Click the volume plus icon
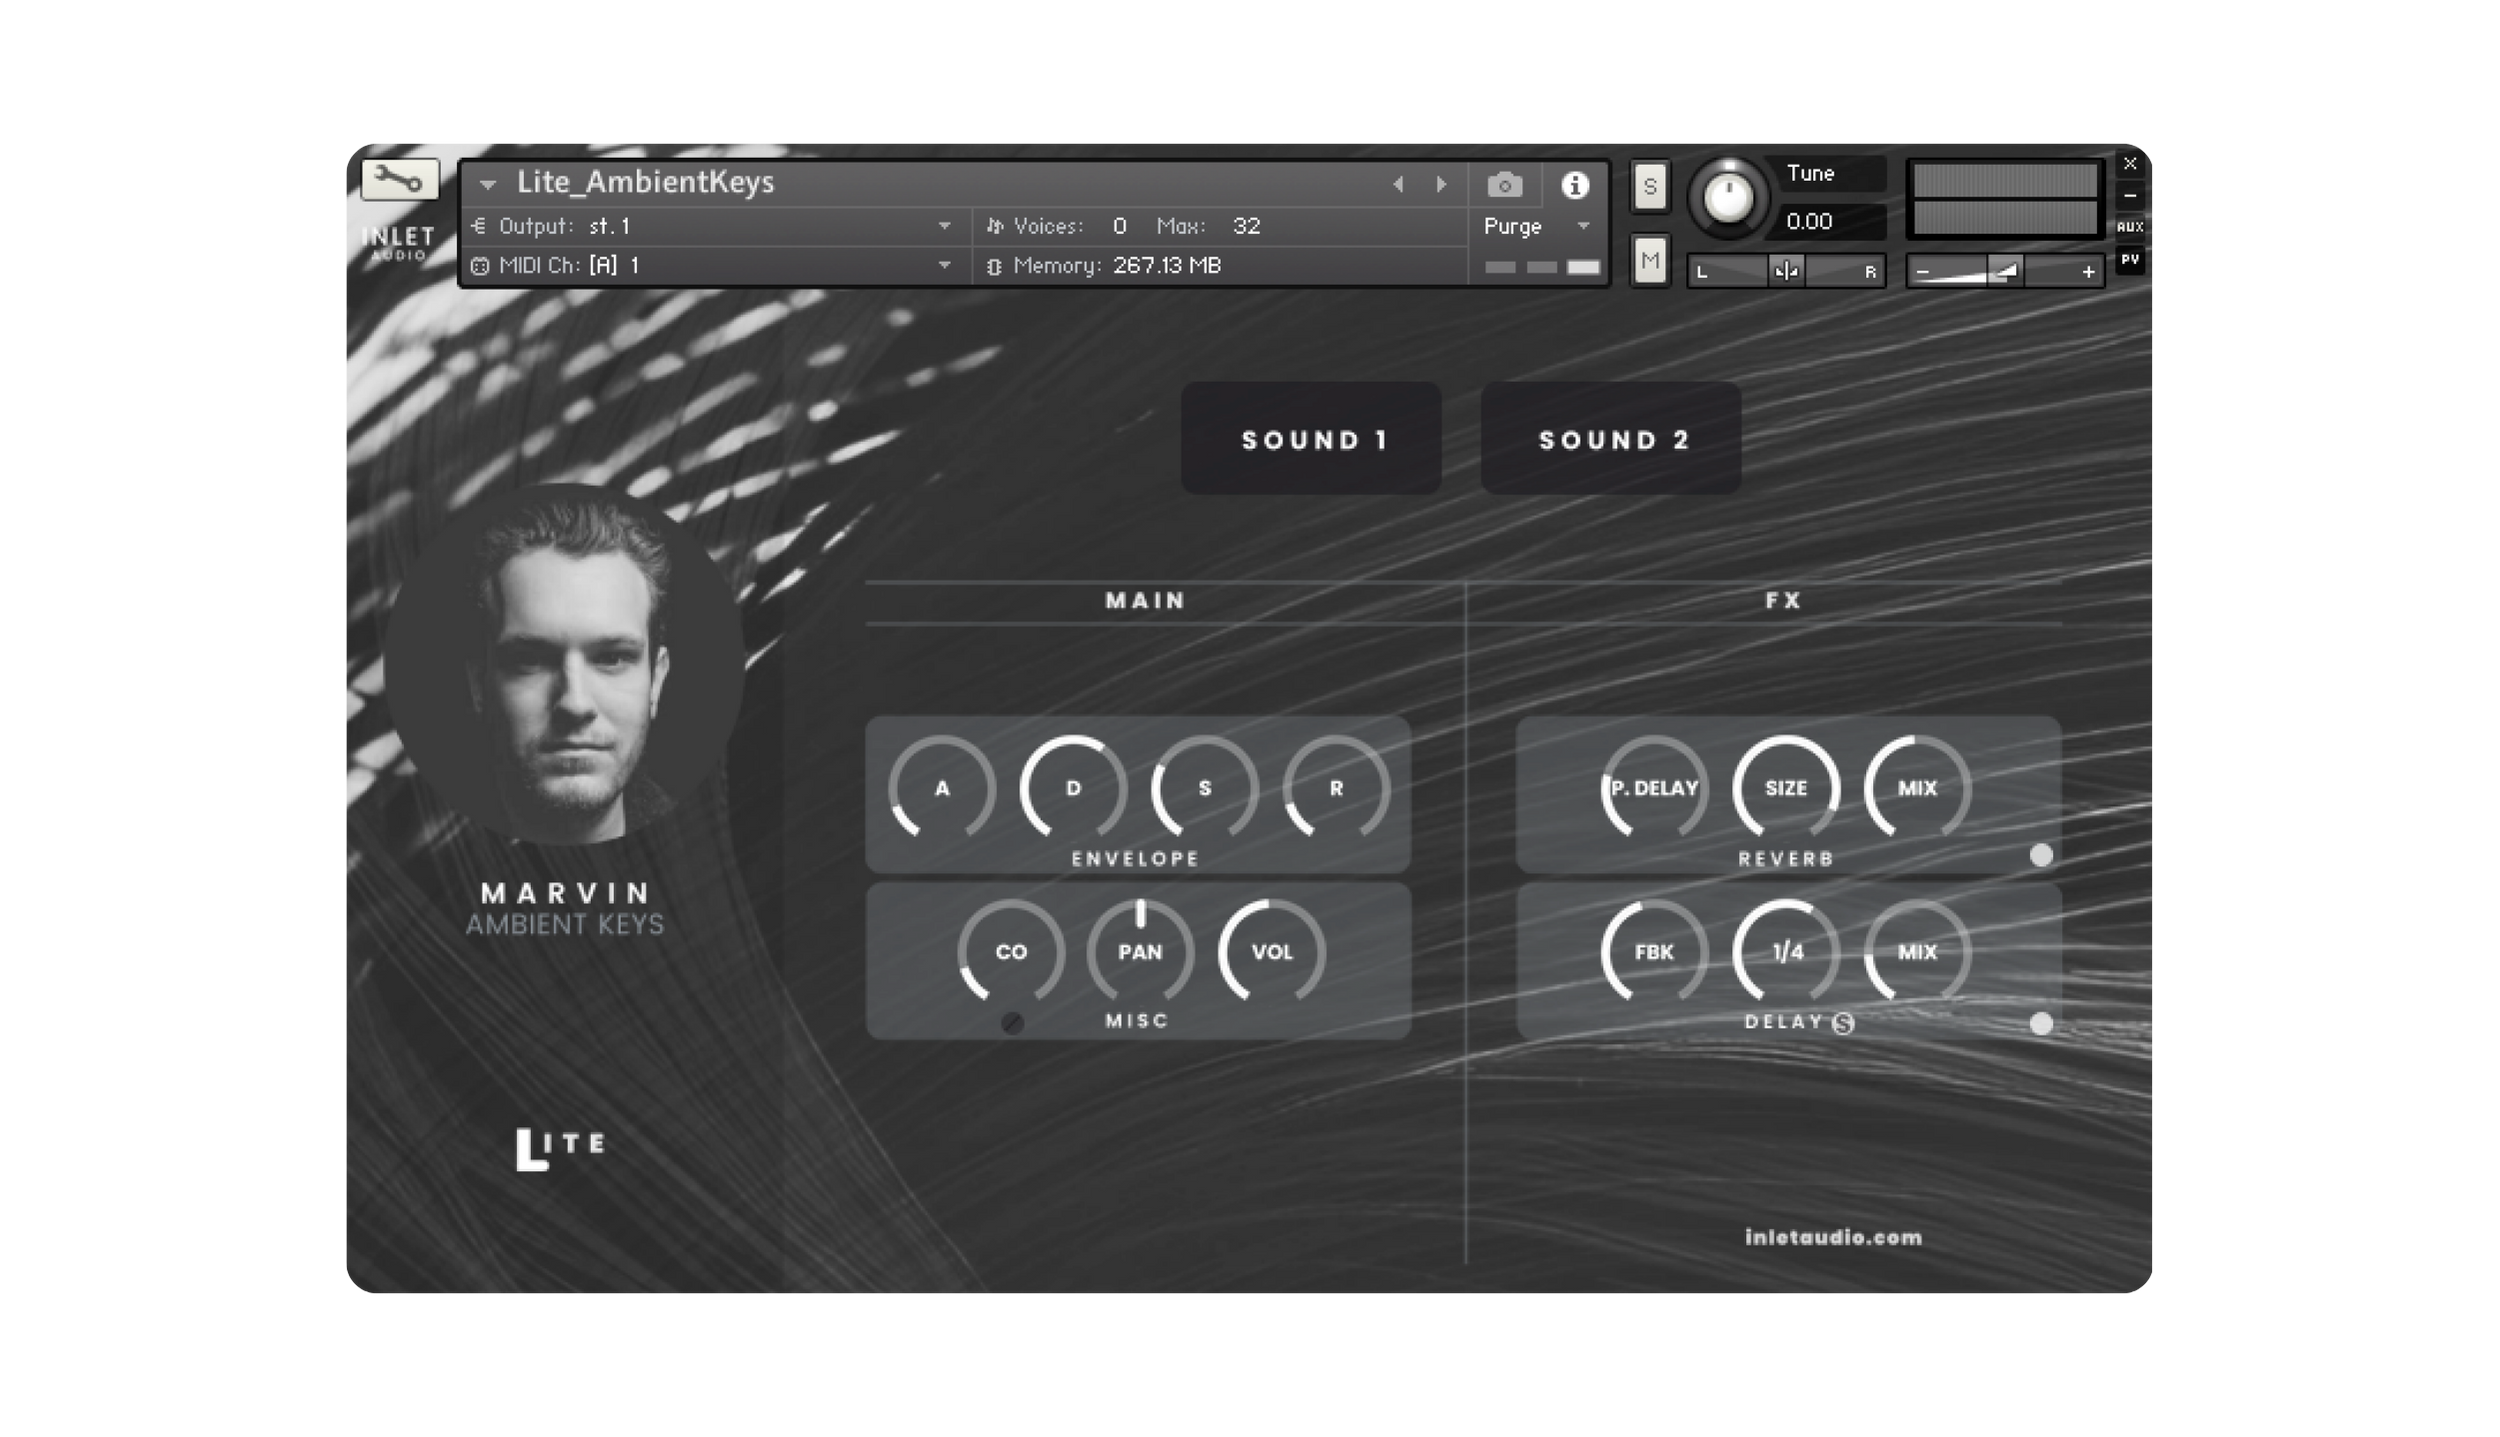This screenshot has height=1437, width=2500. [x=2088, y=272]
